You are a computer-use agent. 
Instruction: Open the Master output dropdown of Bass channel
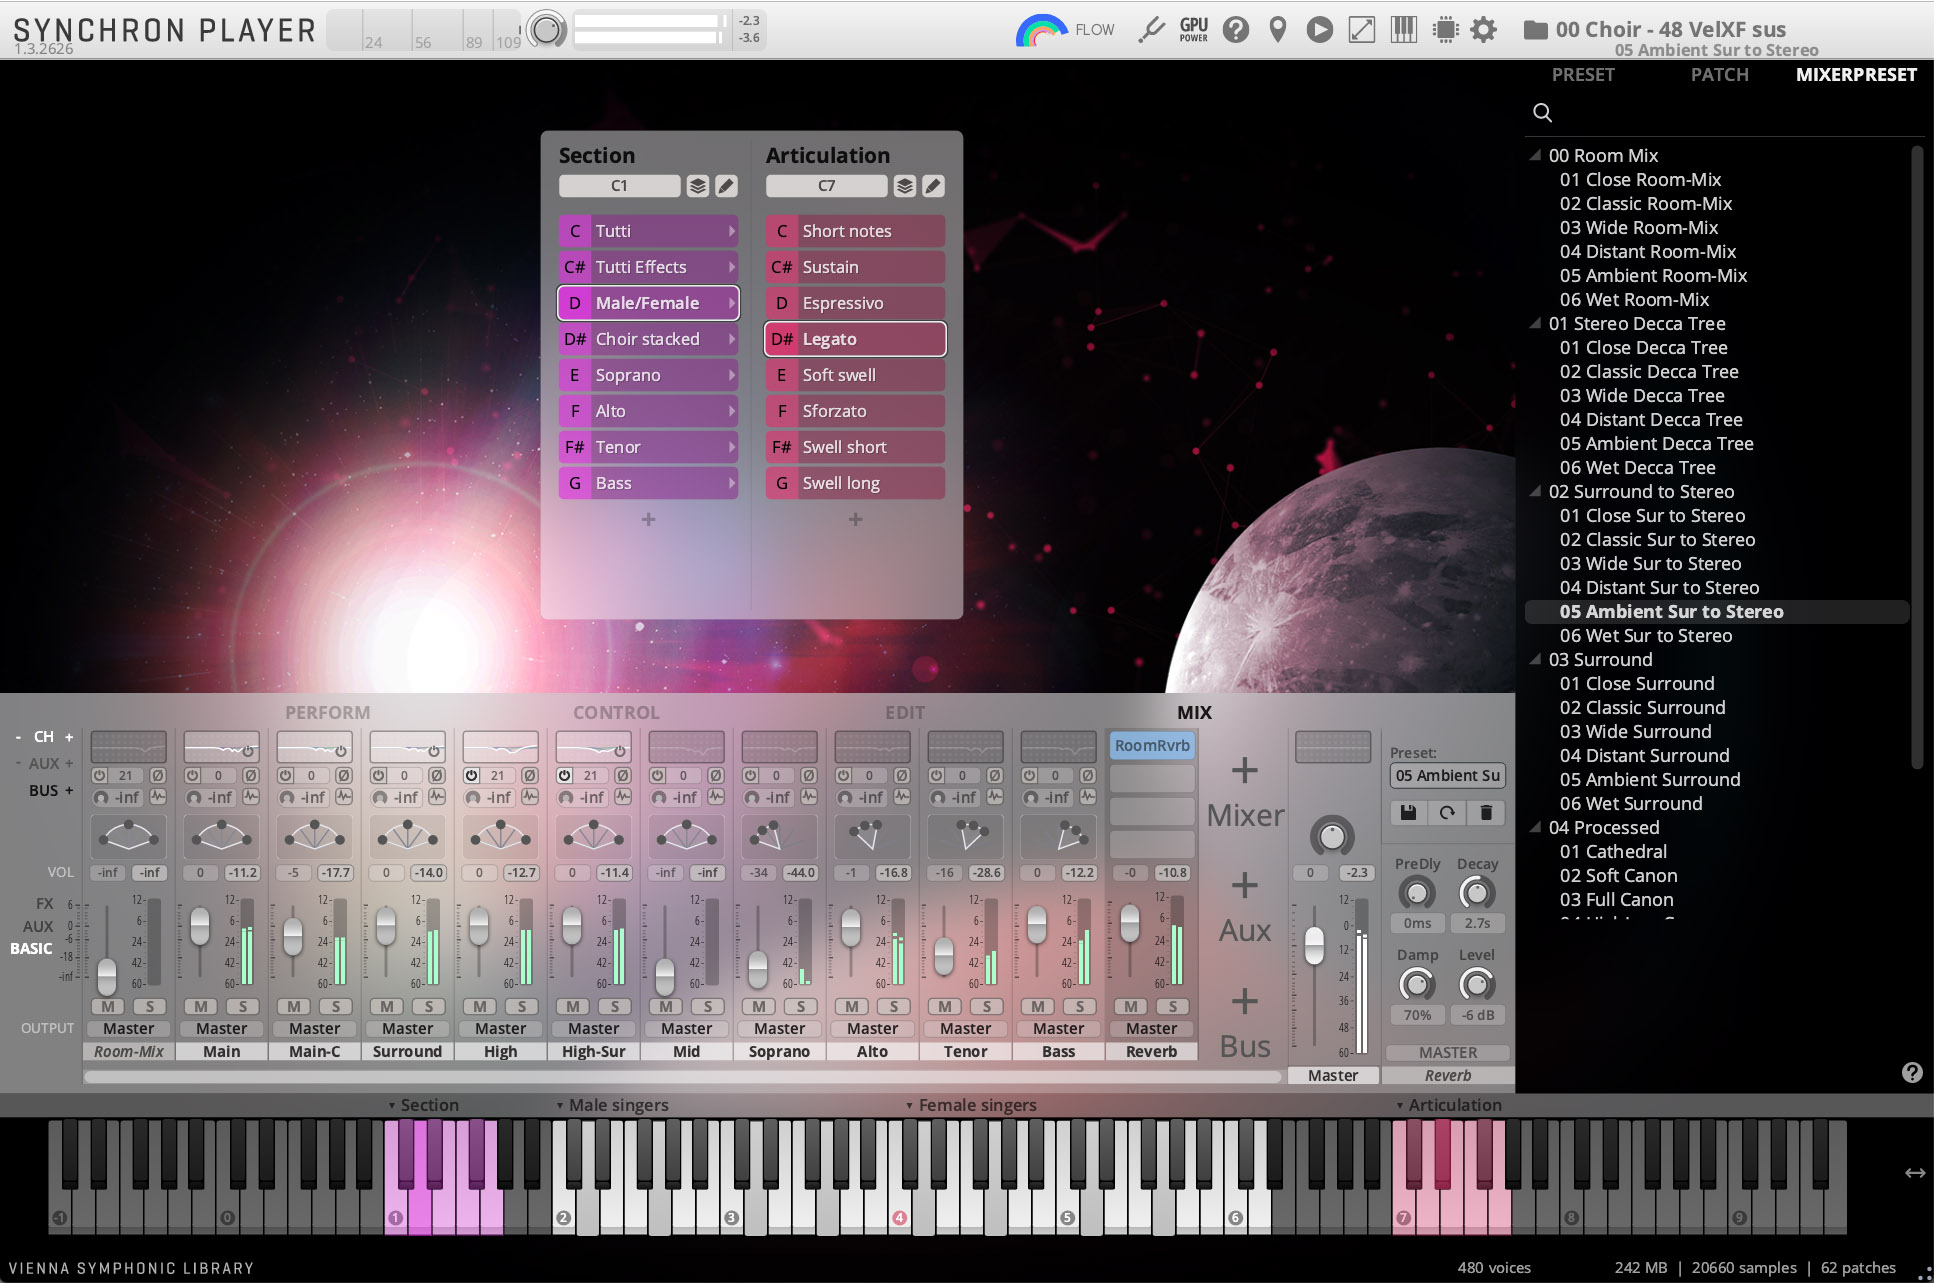[x=1058, y=1028]
